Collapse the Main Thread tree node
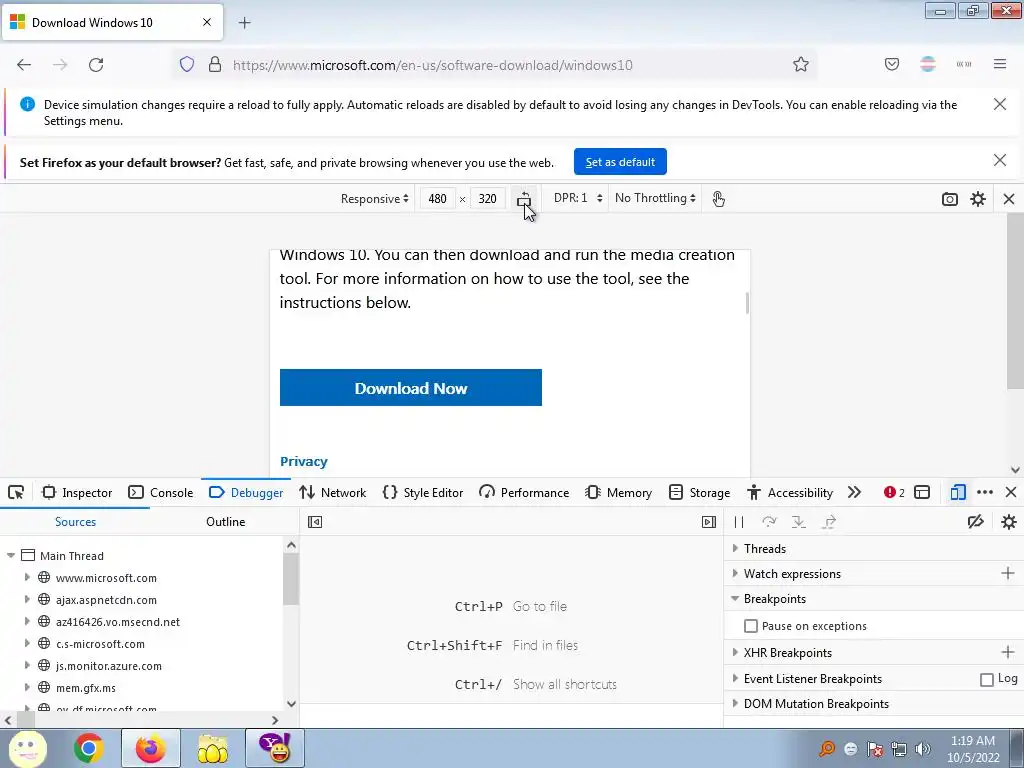The height and width of the screenshot is (768, 1024). tap(10, 556)
